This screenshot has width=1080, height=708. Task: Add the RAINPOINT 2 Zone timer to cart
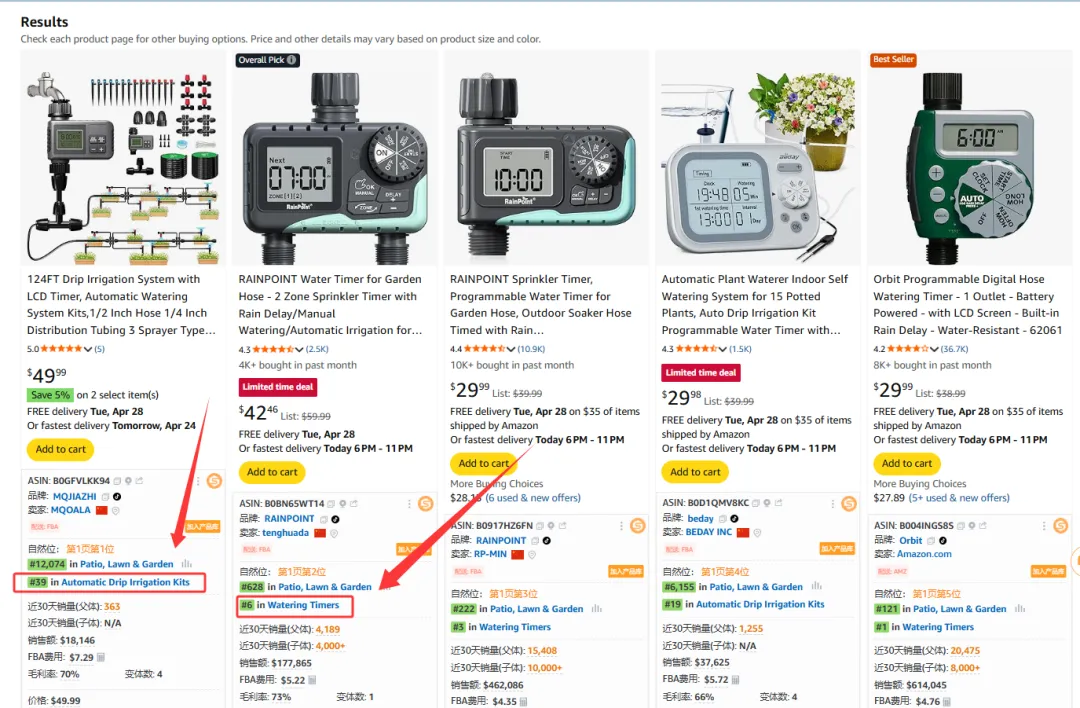tap(272, 472)
